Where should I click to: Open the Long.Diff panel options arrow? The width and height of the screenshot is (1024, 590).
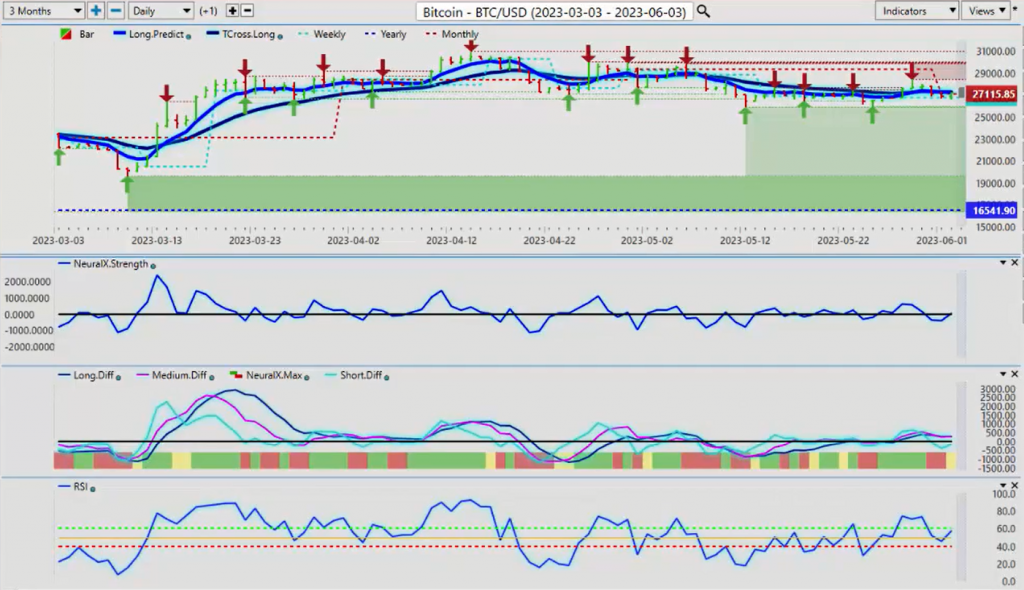click(x=1003, y=374)
